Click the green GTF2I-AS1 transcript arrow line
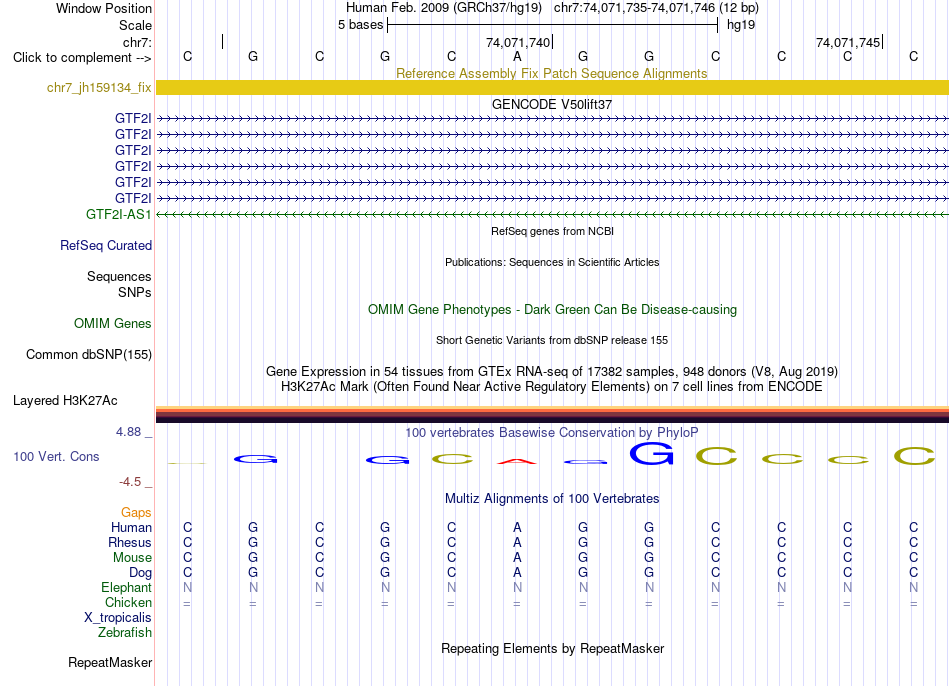Image resolution: width=950 pixels, height=686 pixels. (552, 215)
